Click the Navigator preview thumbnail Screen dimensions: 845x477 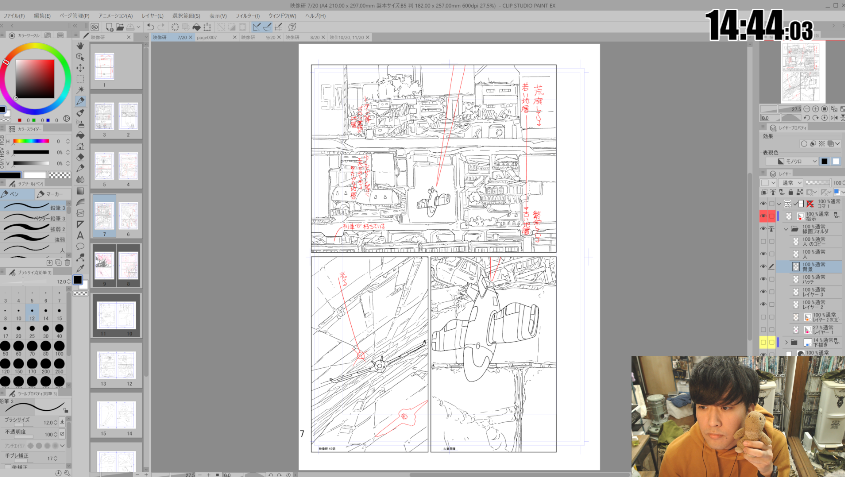coord(803,72)
